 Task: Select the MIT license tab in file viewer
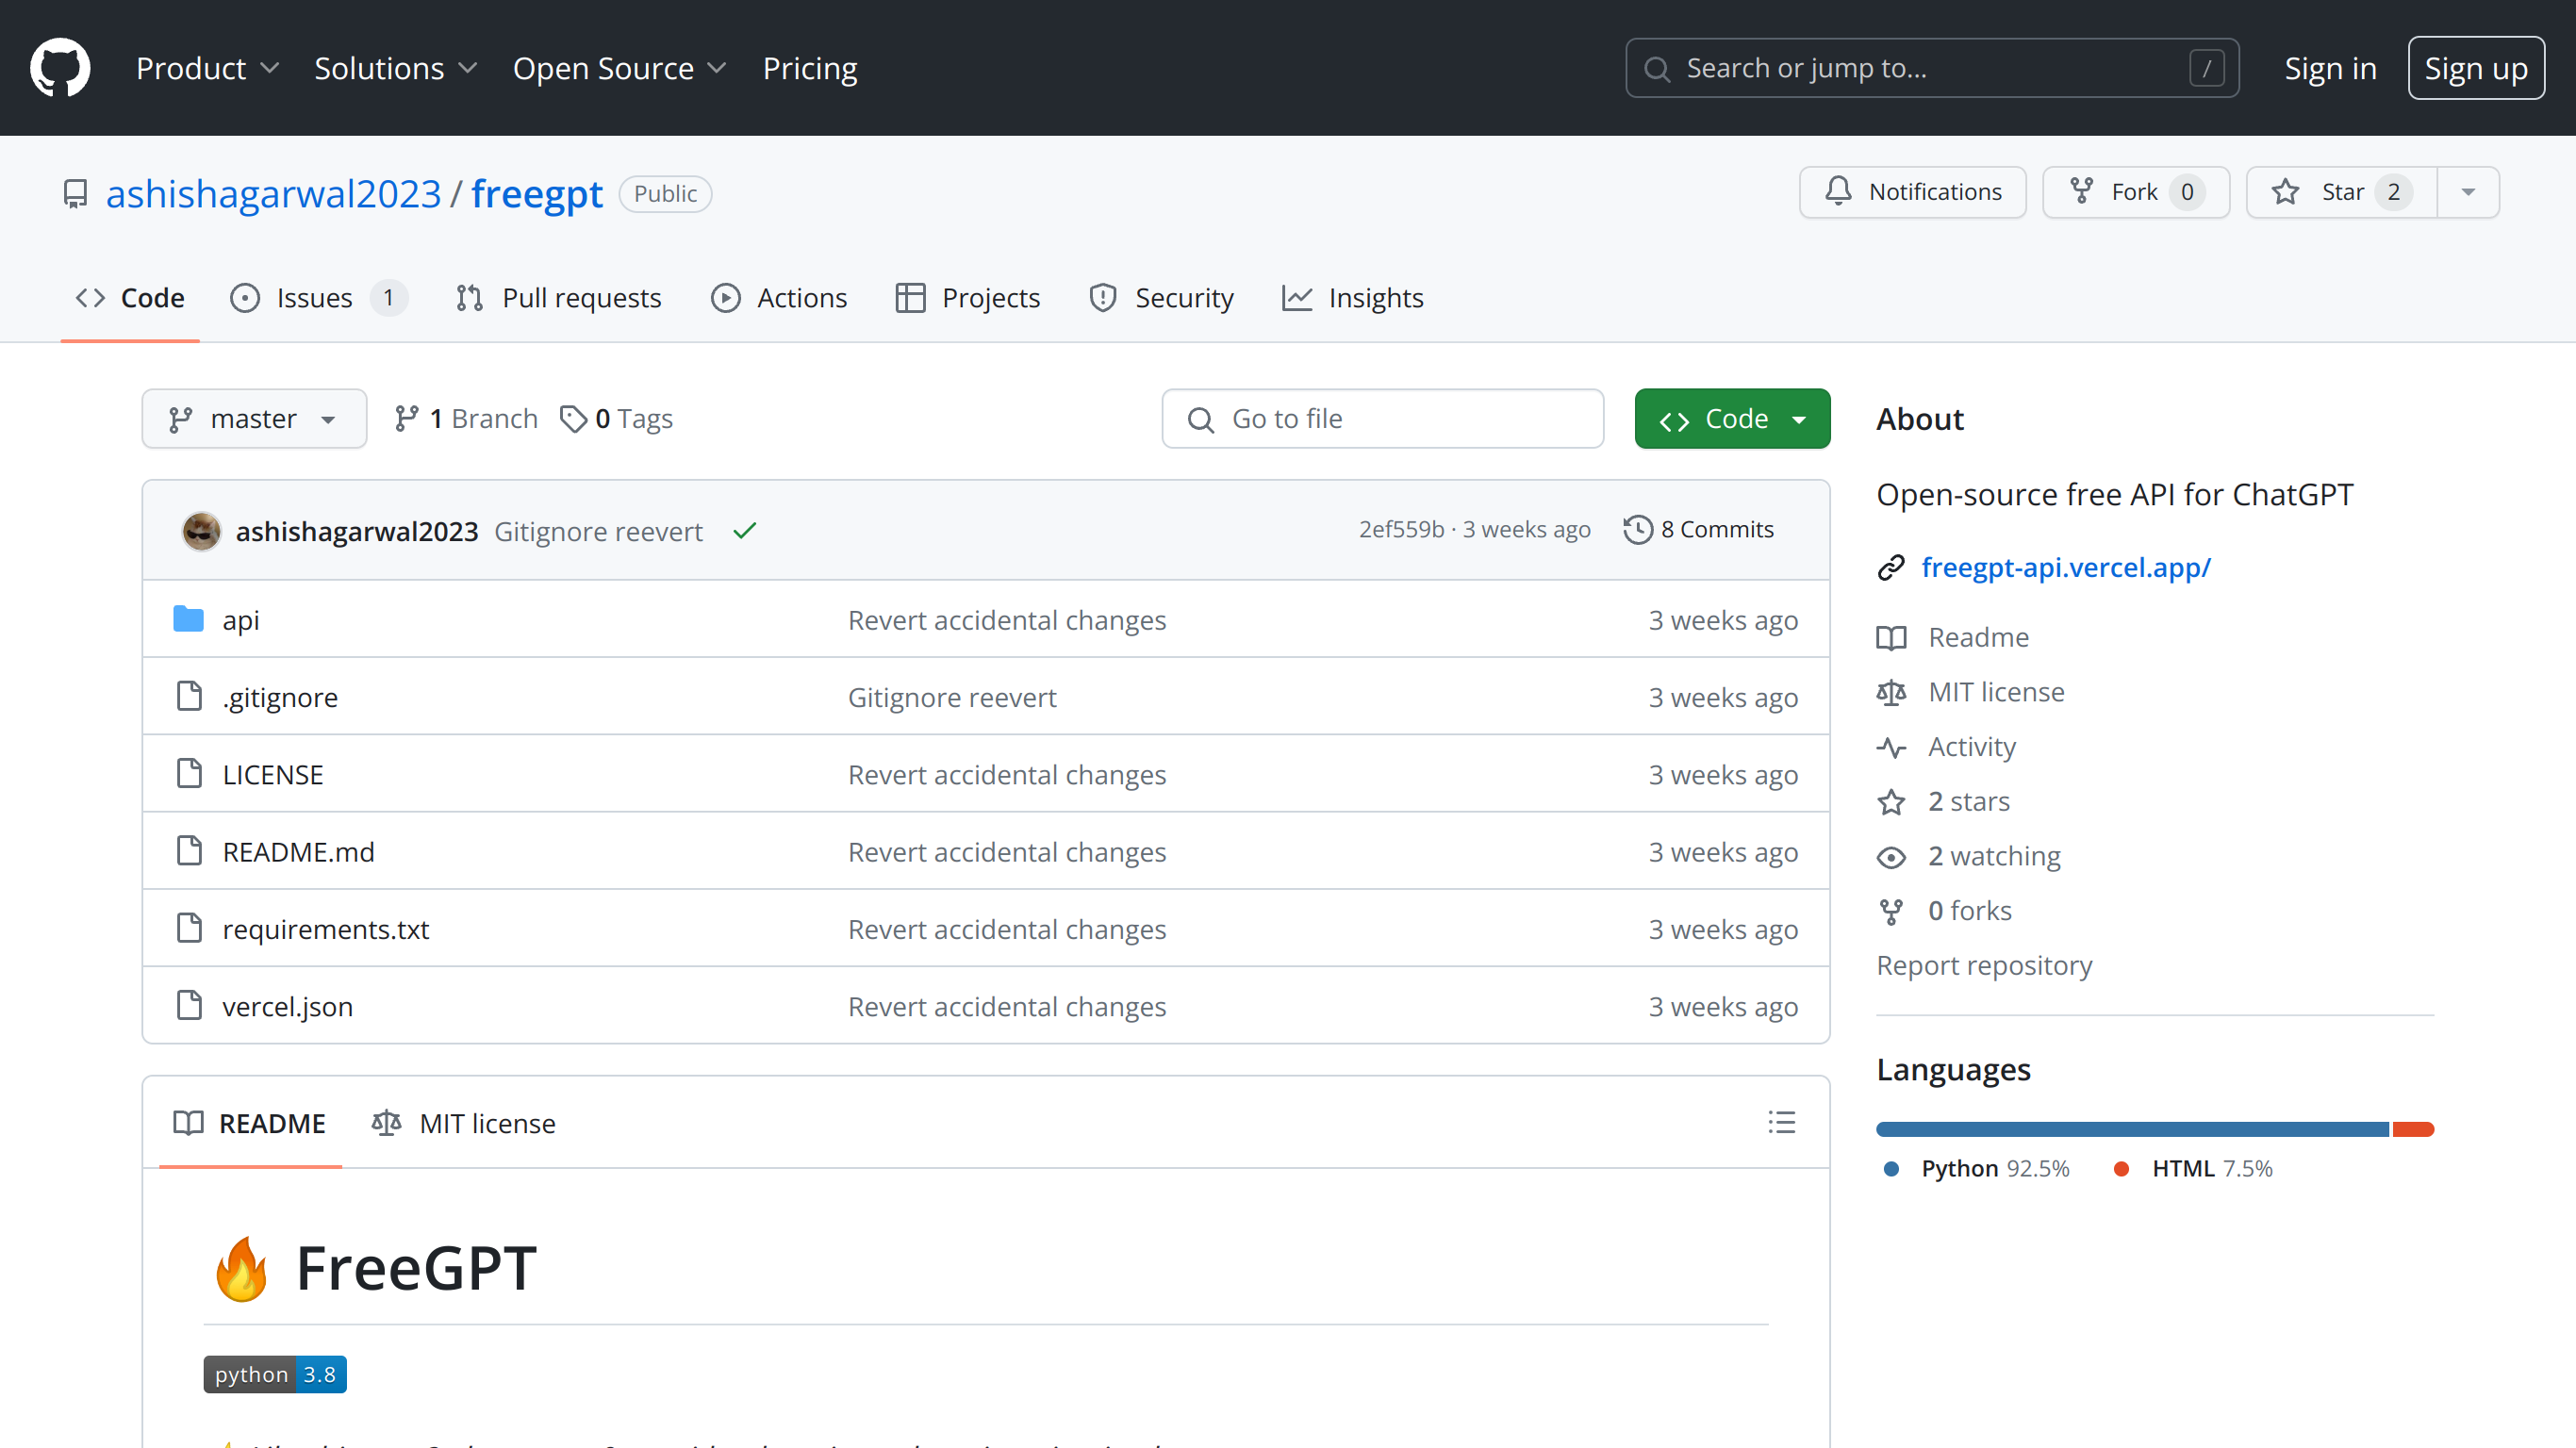[463, 1123]
